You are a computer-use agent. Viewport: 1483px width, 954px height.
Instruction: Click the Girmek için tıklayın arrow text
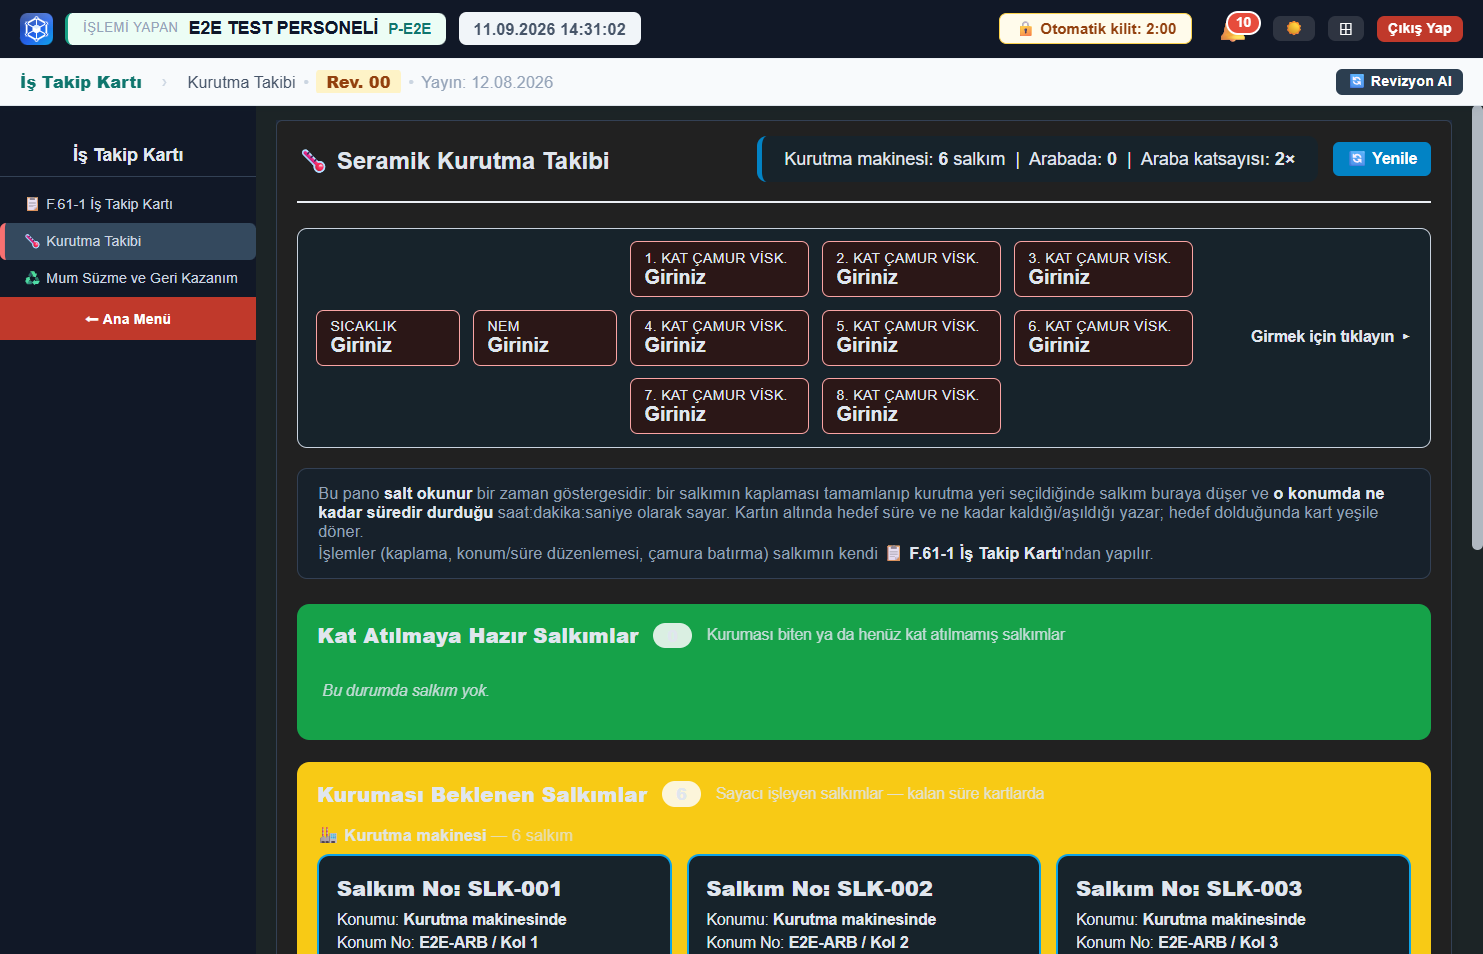tap(1330, 337)
